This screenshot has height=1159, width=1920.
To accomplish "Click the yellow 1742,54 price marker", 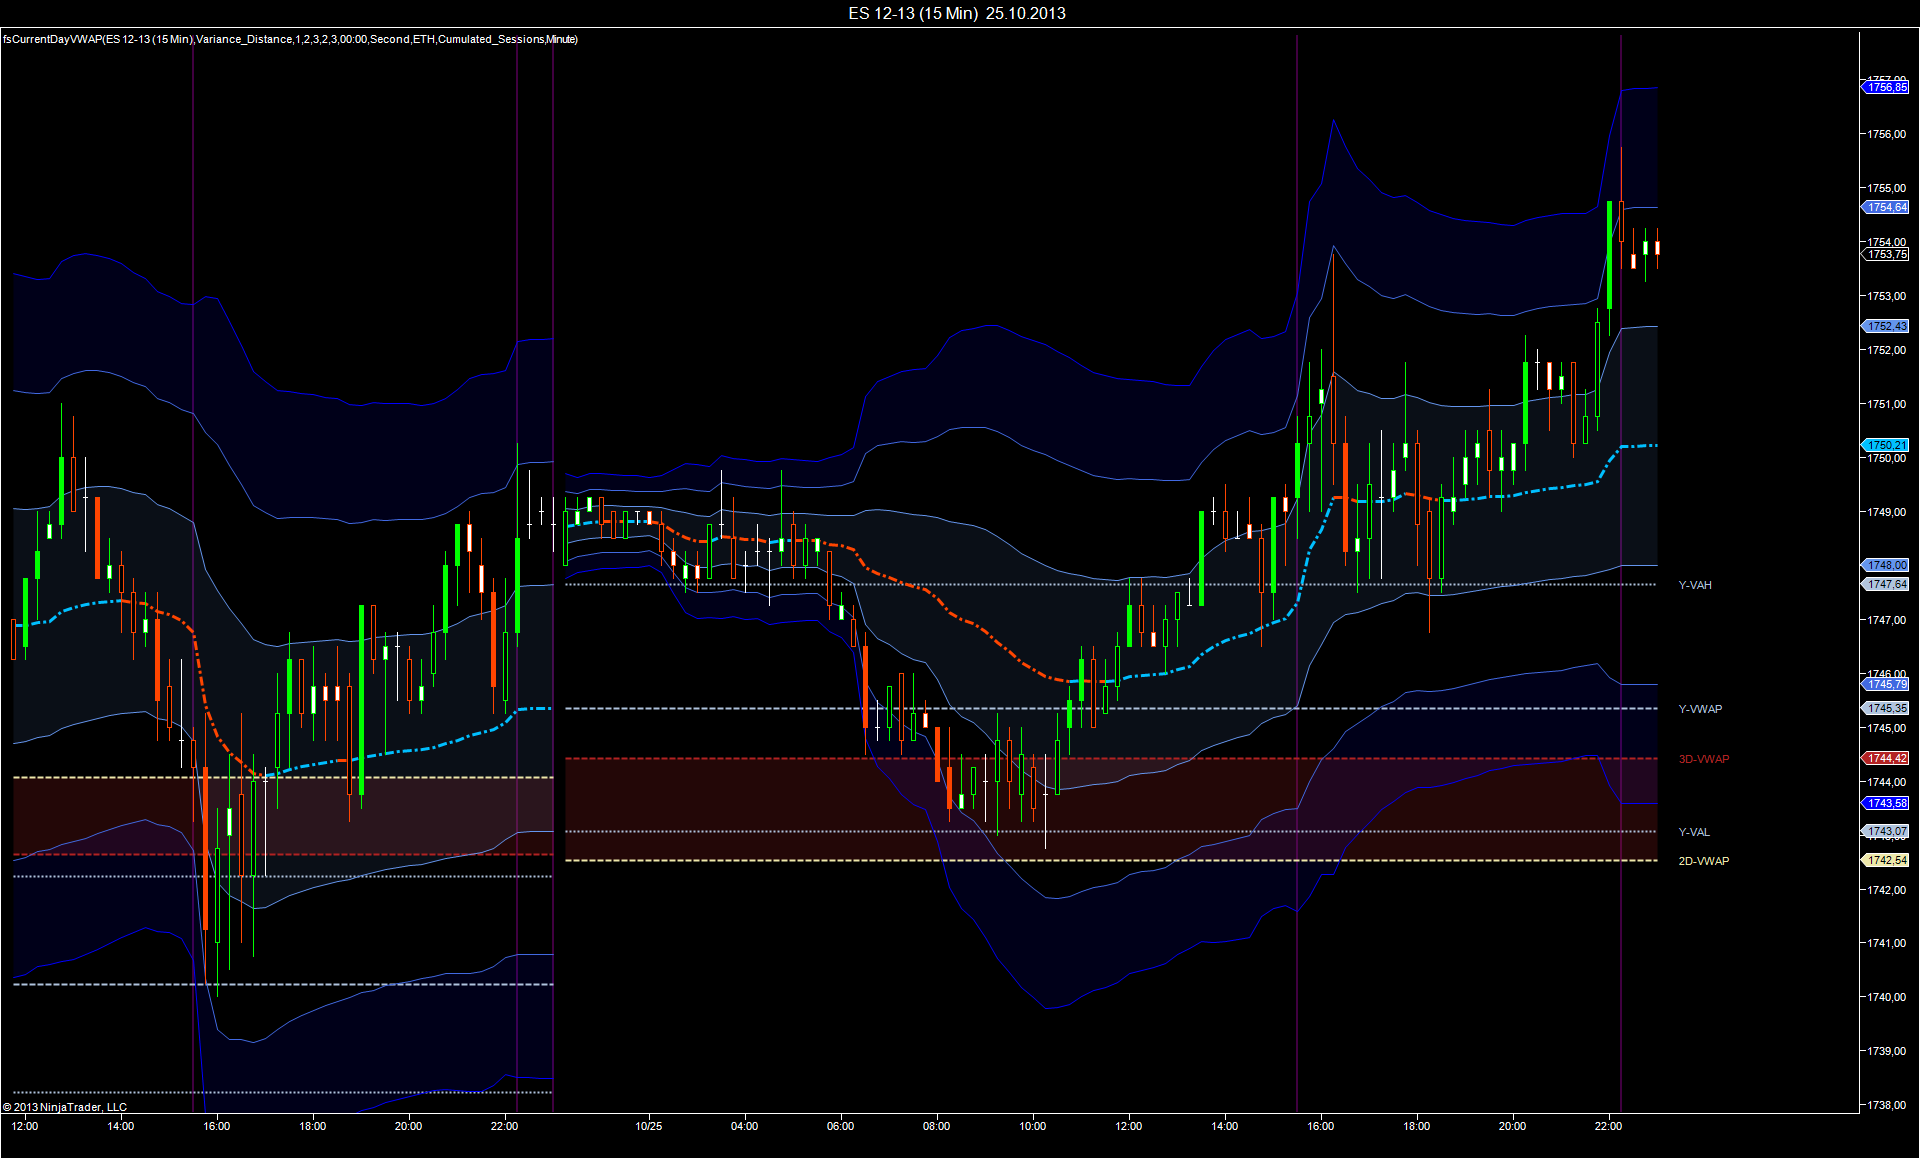I will [1886, 861].
